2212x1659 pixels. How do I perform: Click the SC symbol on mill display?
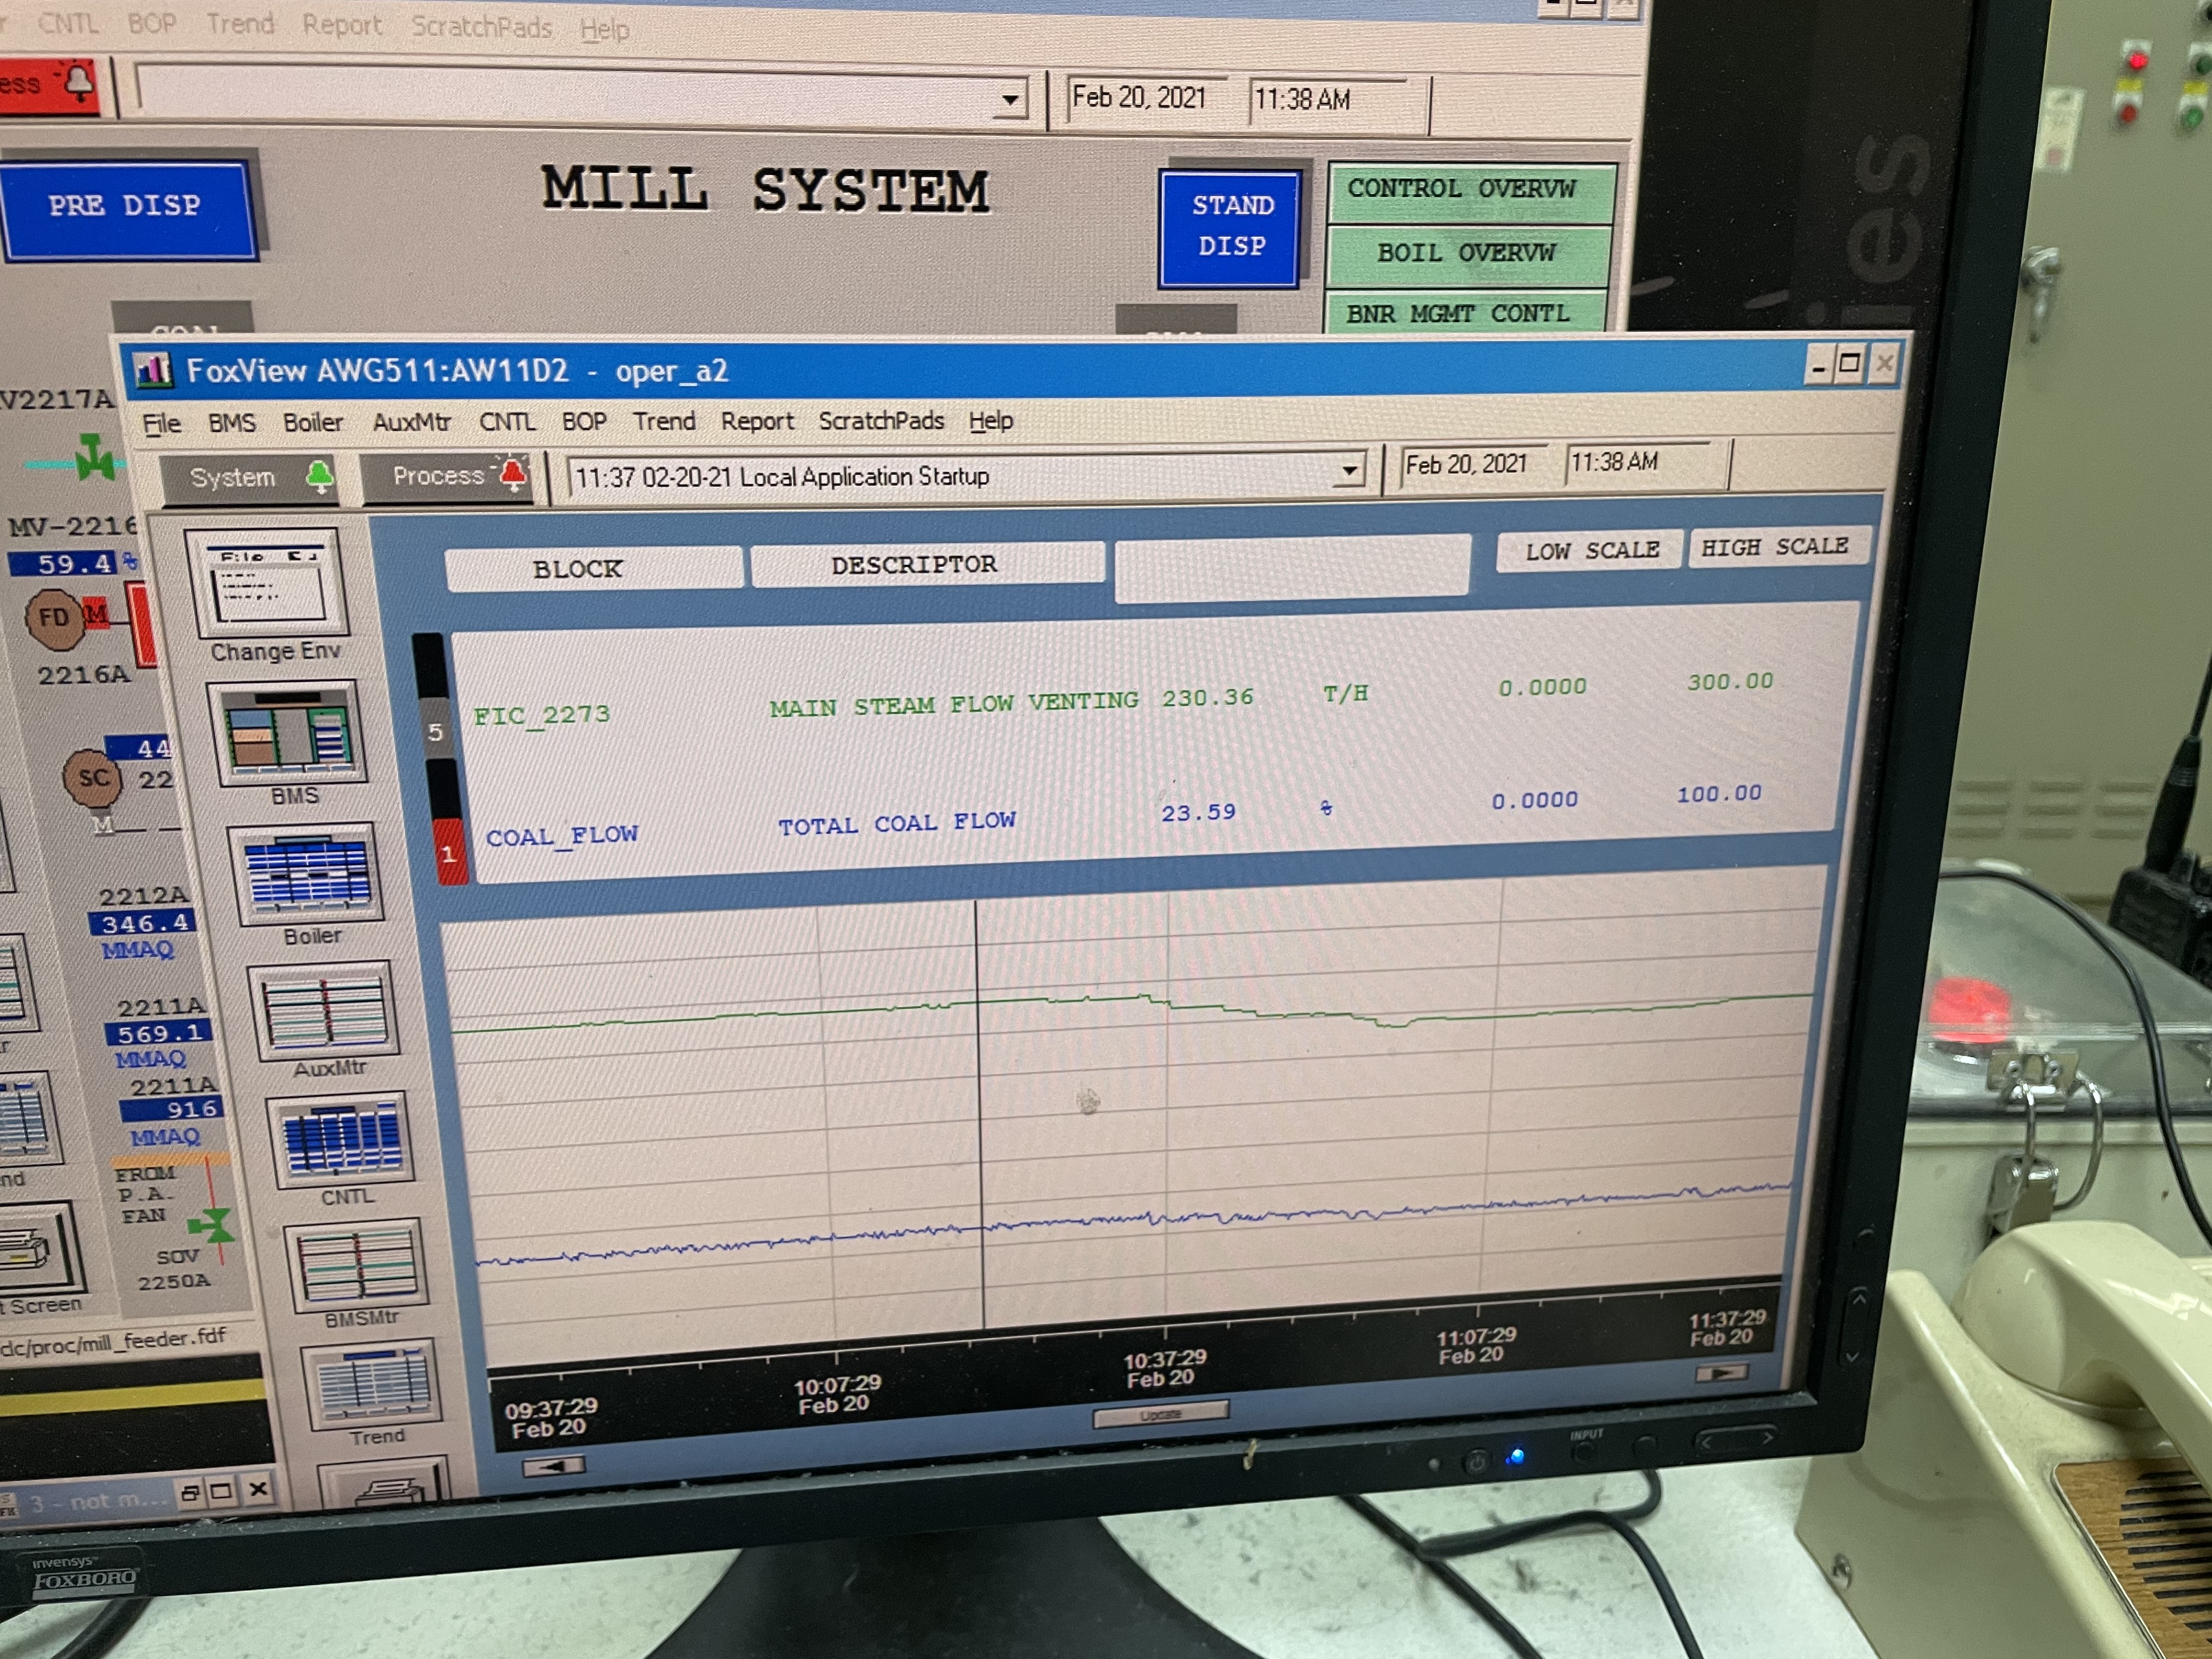pyautogui.click(x=93, y=779)
